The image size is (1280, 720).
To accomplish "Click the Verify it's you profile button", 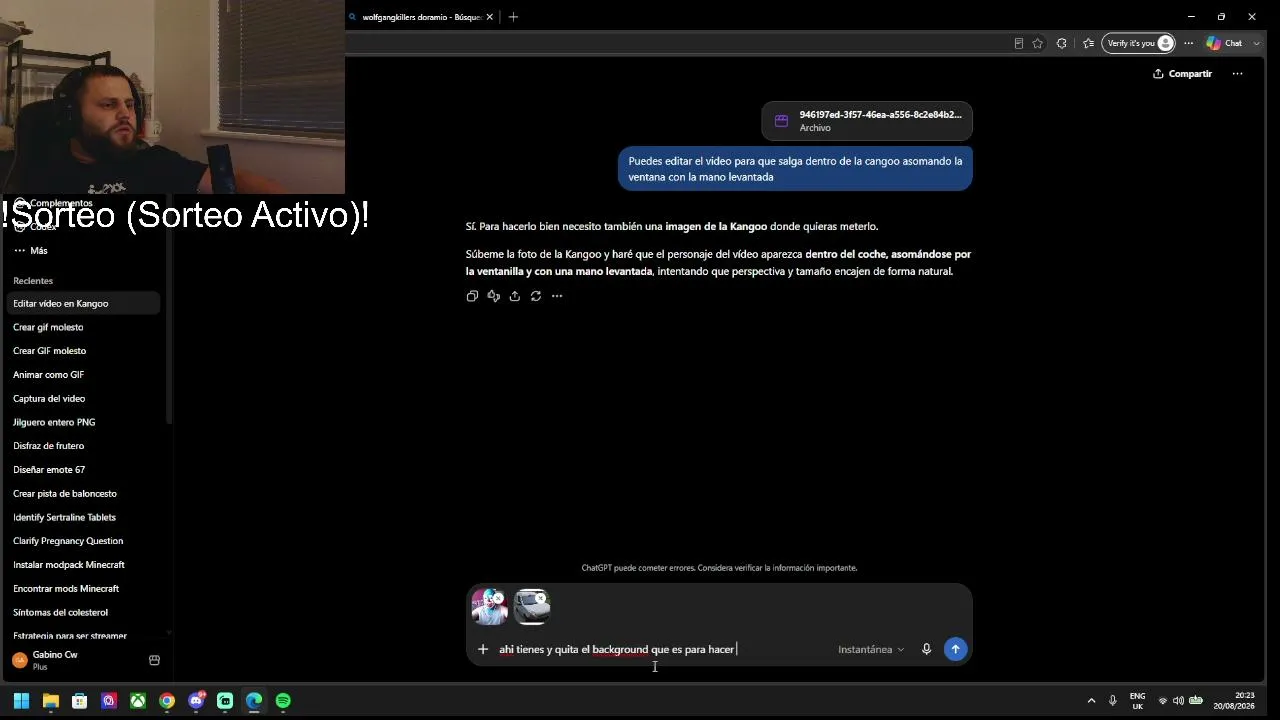I will 1138,43.
